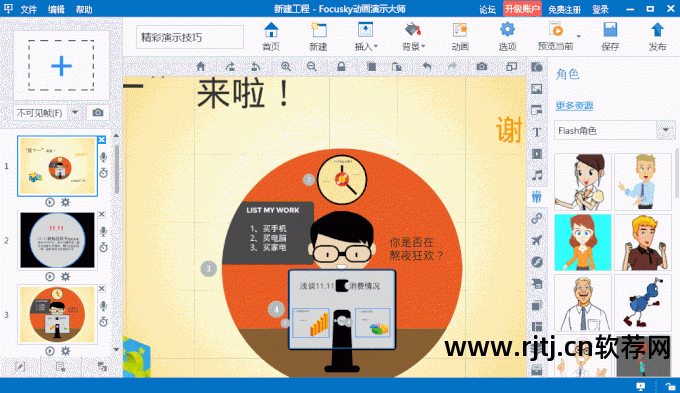Viewport: 680px width, 393px height.
Task: Set timer for slide 1
Action: coord(103,173)
